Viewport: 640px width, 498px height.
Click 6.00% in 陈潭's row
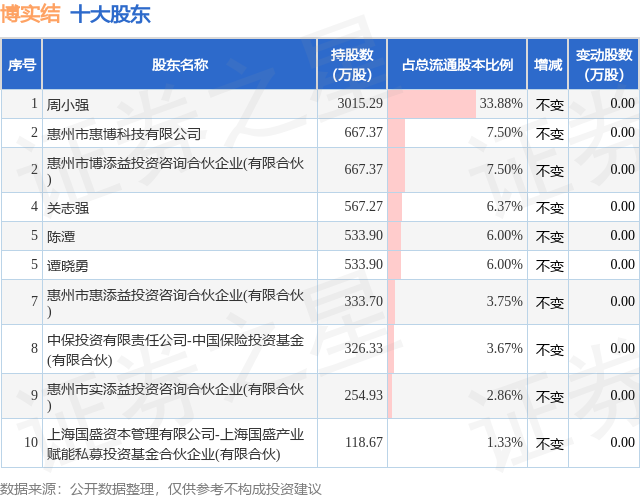(504, 235)
